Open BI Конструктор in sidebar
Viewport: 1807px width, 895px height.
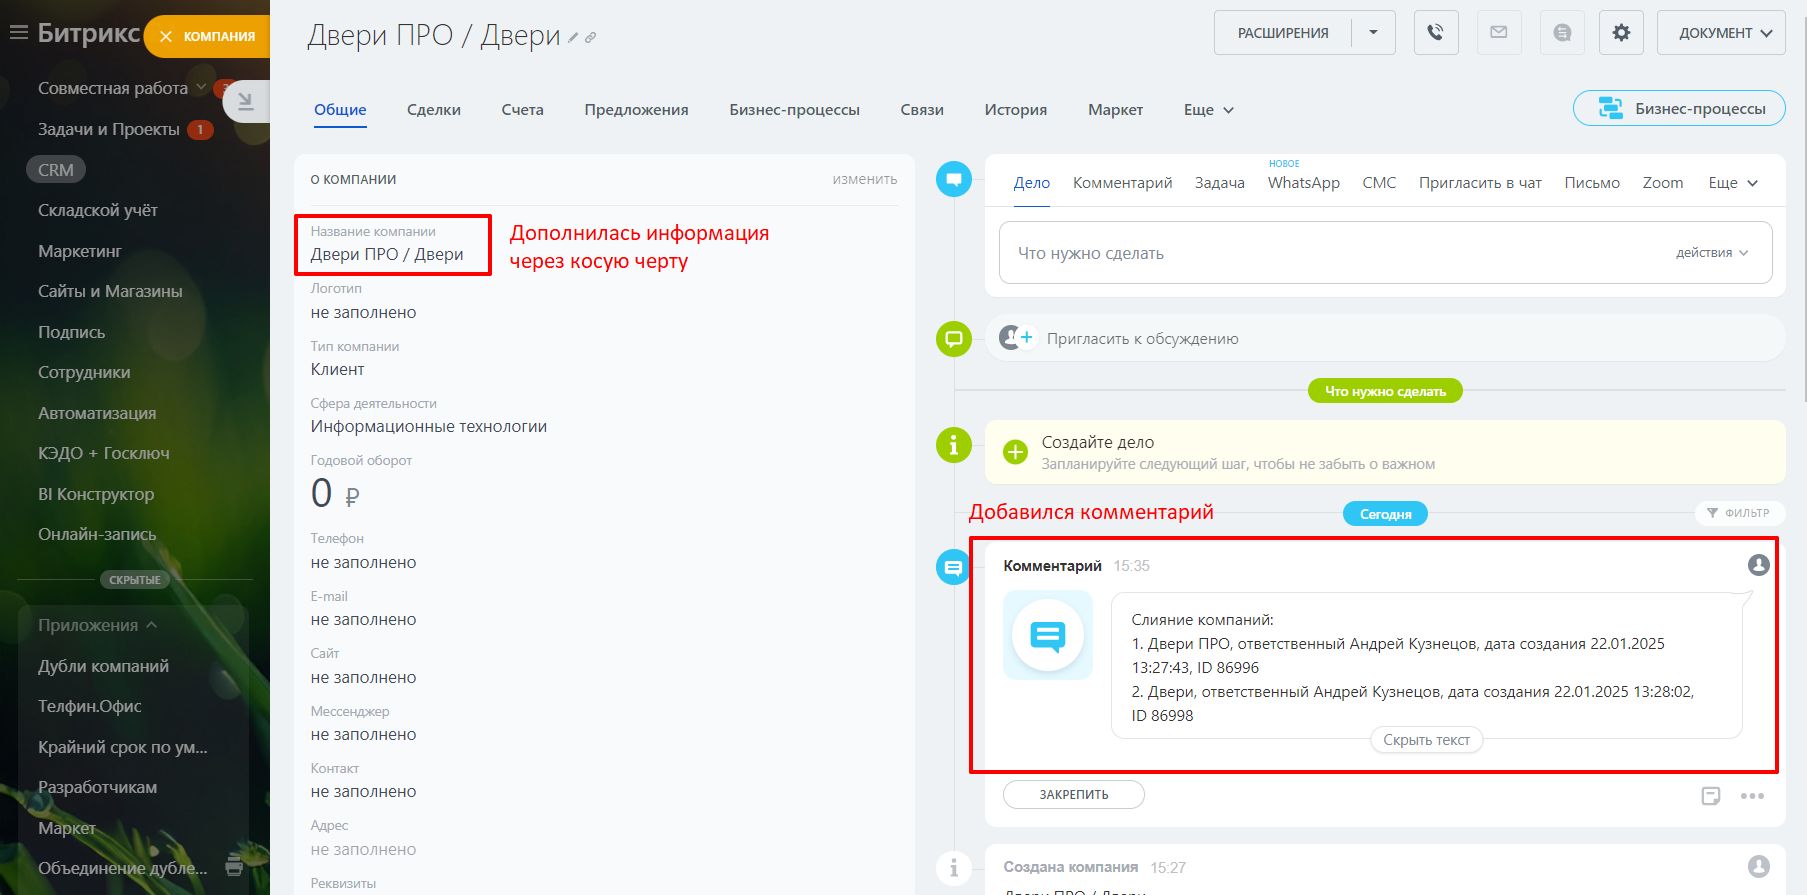pyautogui.click(x=96, y=494)
